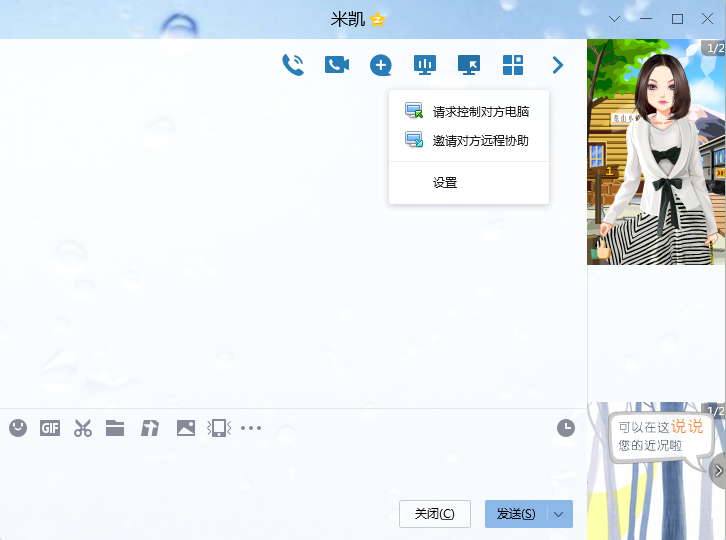This screenshot has width=726, height=540.
Task: Start a video call
Action: pyautogui.click(x=337, y=65)
